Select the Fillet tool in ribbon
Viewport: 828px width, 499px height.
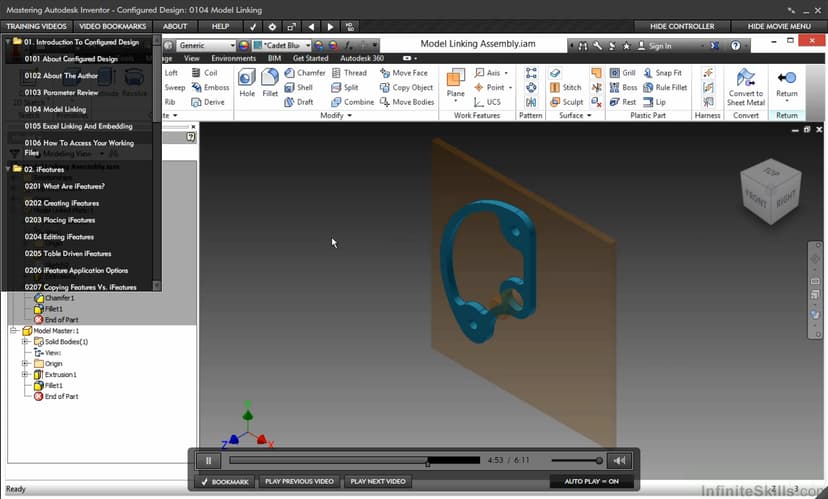270,83
